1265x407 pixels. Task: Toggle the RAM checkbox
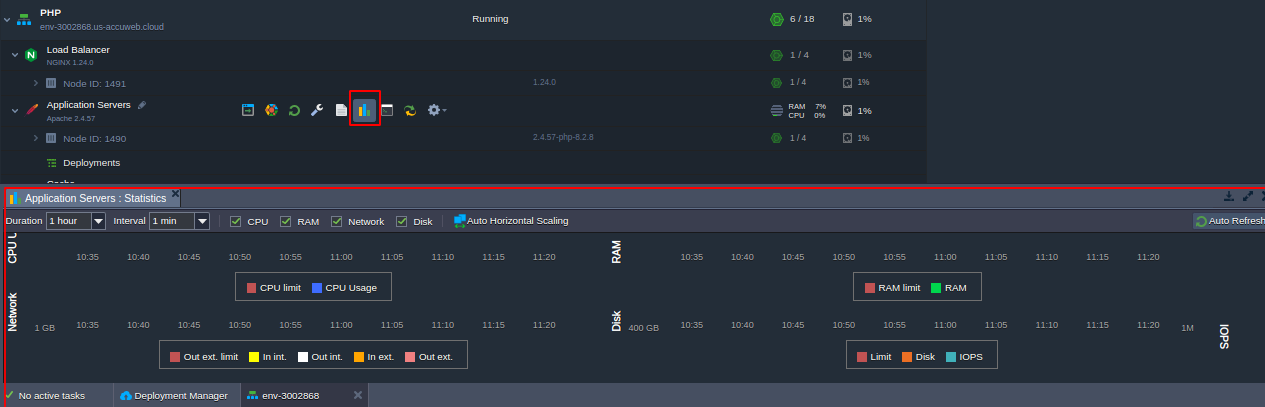(x=286, y=221)
